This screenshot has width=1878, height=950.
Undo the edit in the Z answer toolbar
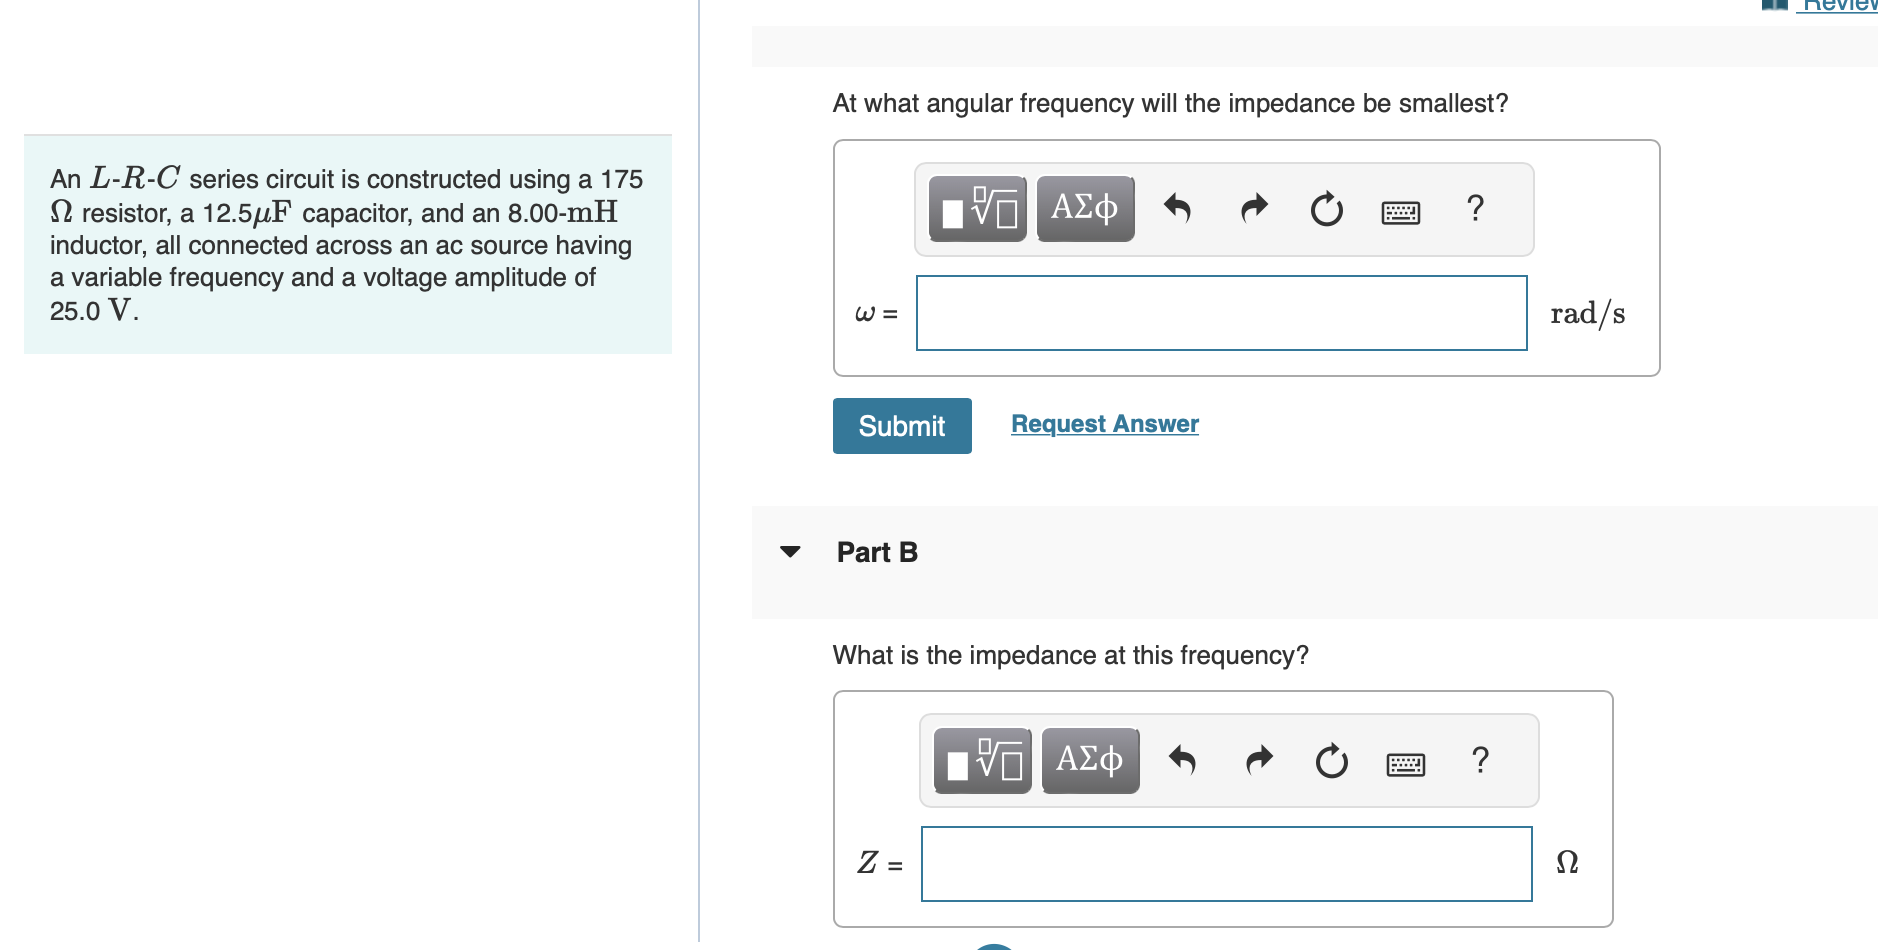tap(1184, 760)
